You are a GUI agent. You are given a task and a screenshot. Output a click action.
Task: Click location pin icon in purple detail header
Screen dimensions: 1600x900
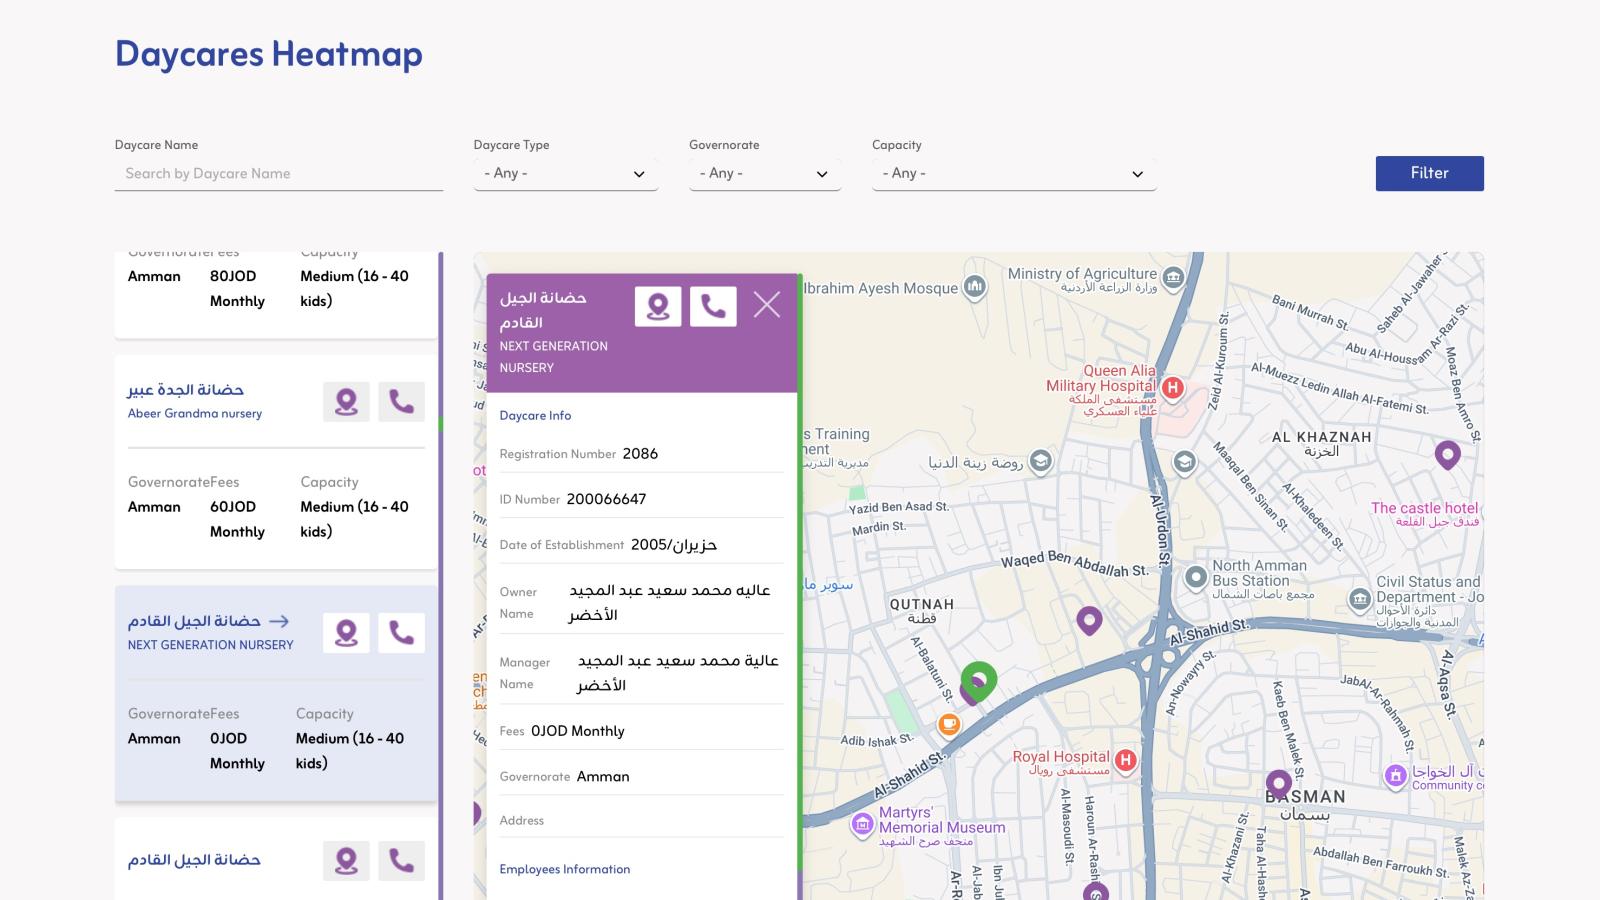coord(658,306)
